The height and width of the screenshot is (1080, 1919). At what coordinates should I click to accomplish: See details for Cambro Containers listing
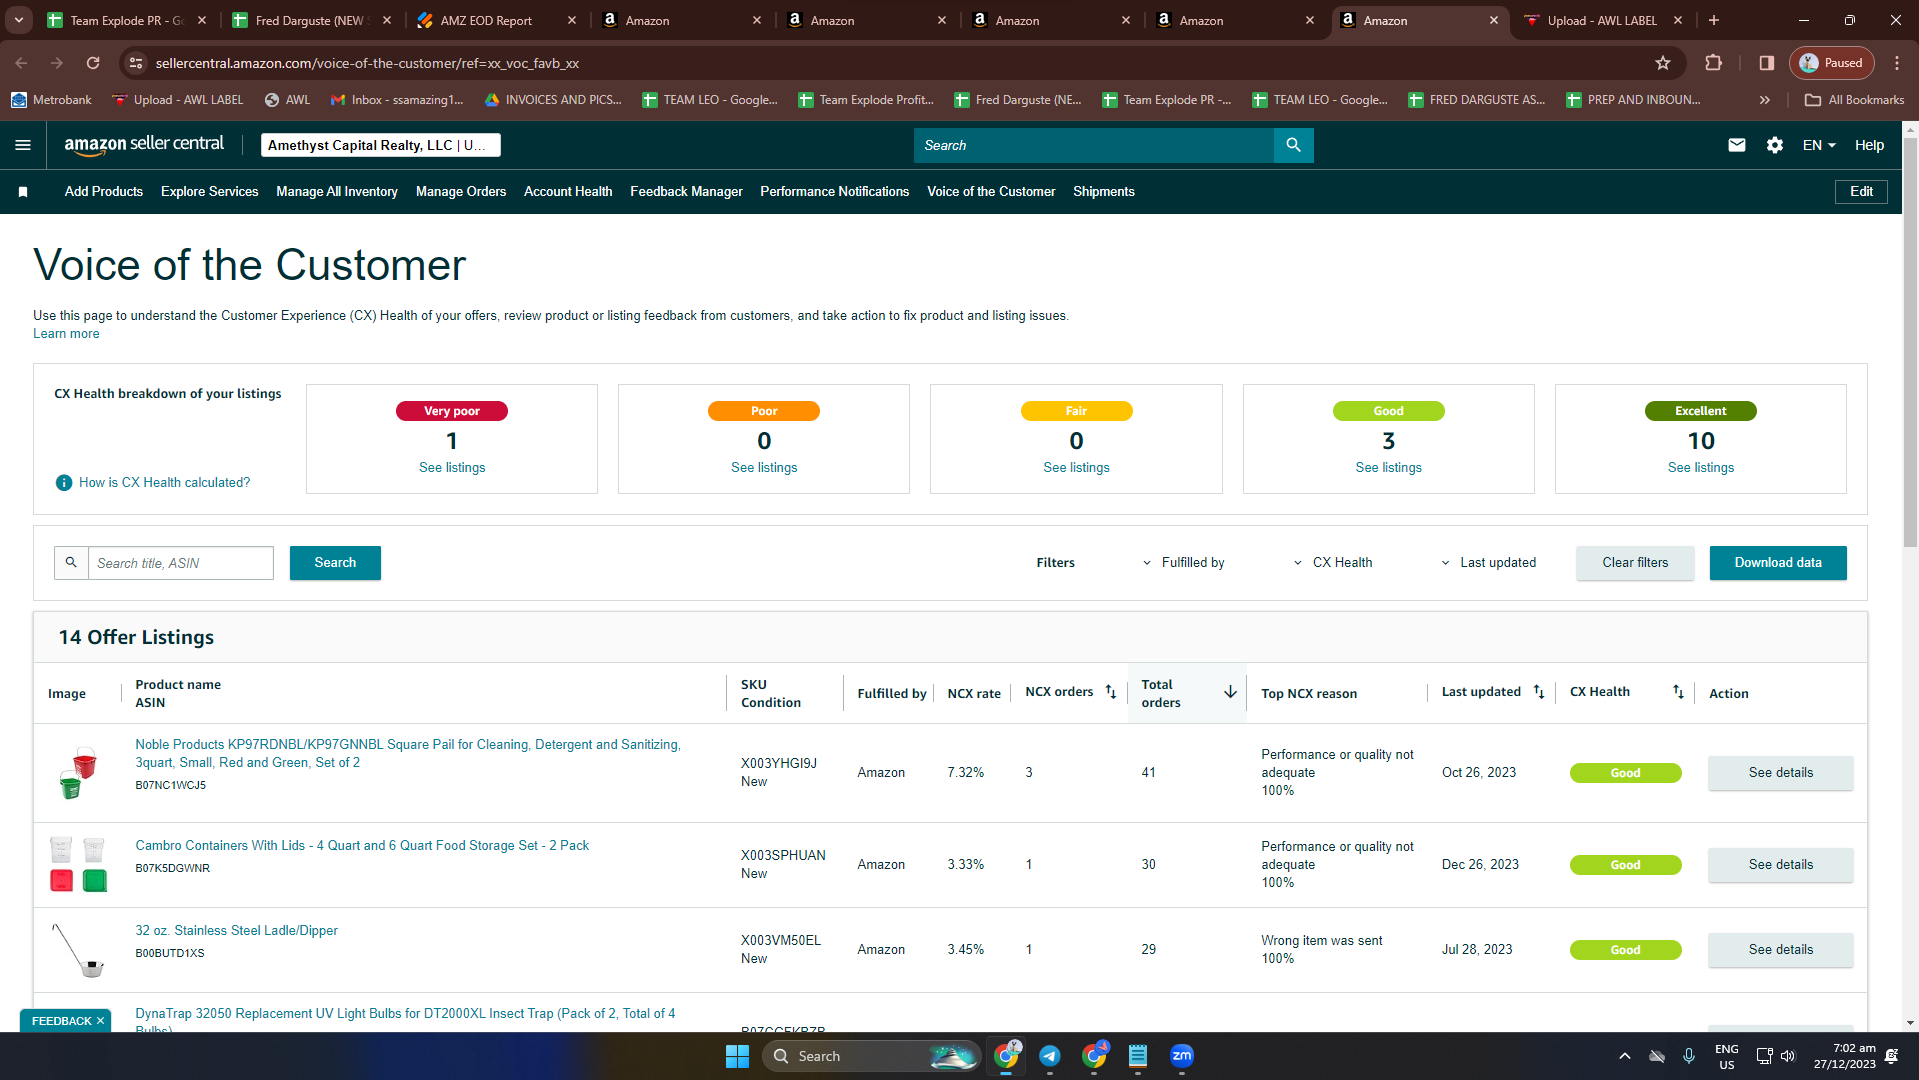point(1781,865)
